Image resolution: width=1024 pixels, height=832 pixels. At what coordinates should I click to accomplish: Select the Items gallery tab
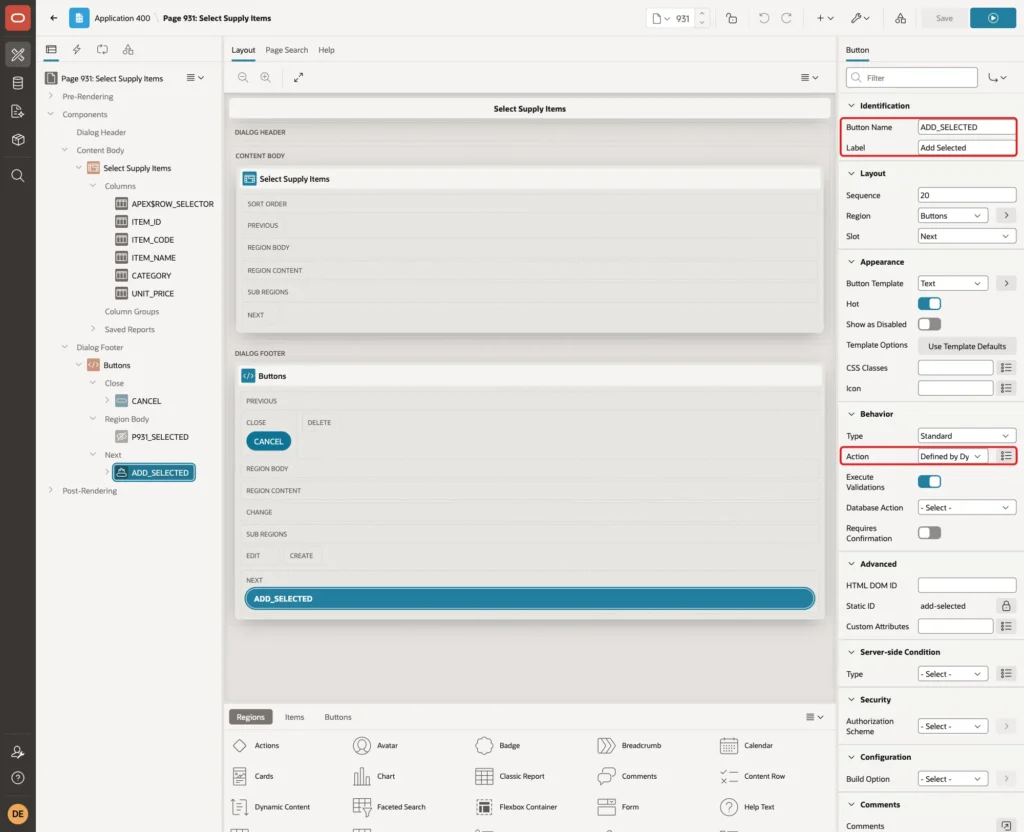point(295,717)
